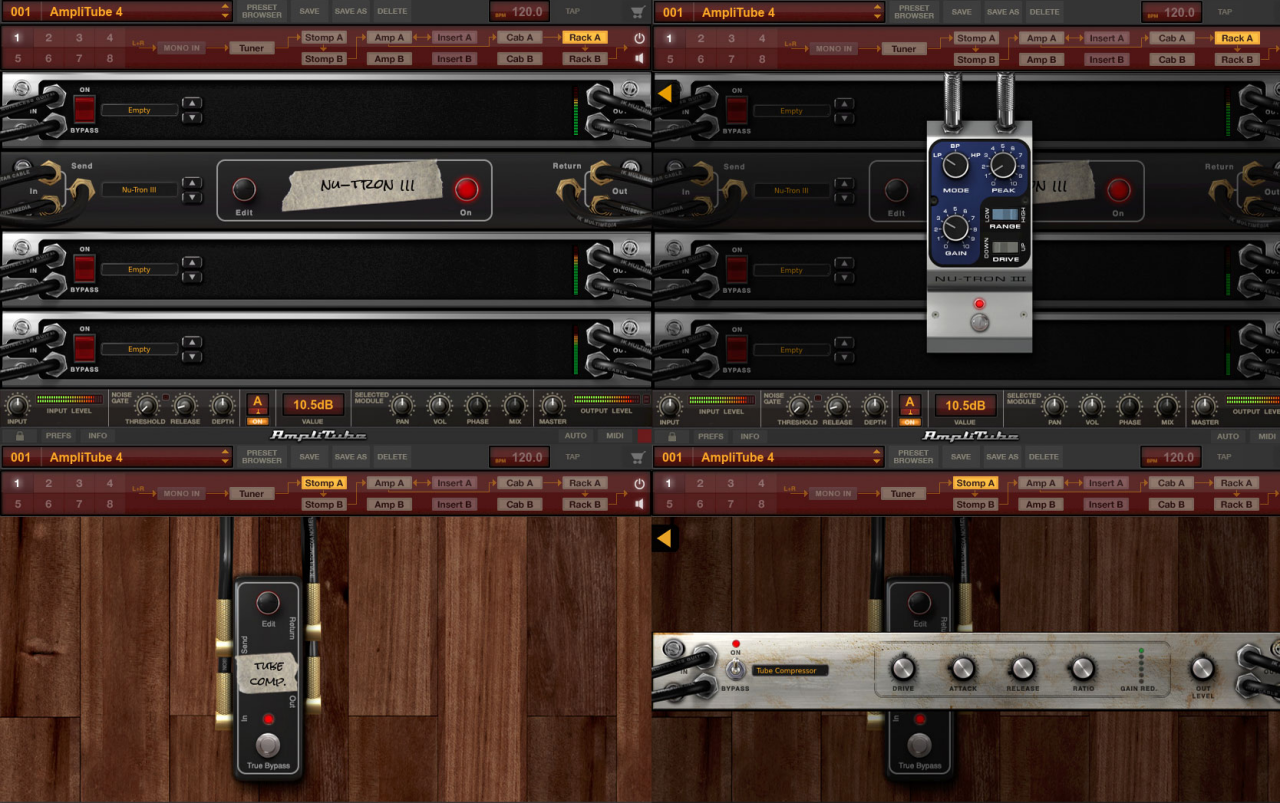Select the Rack A tab in the Tube Compressor rack window
1280x803 pixels.
pos(1236,483)
